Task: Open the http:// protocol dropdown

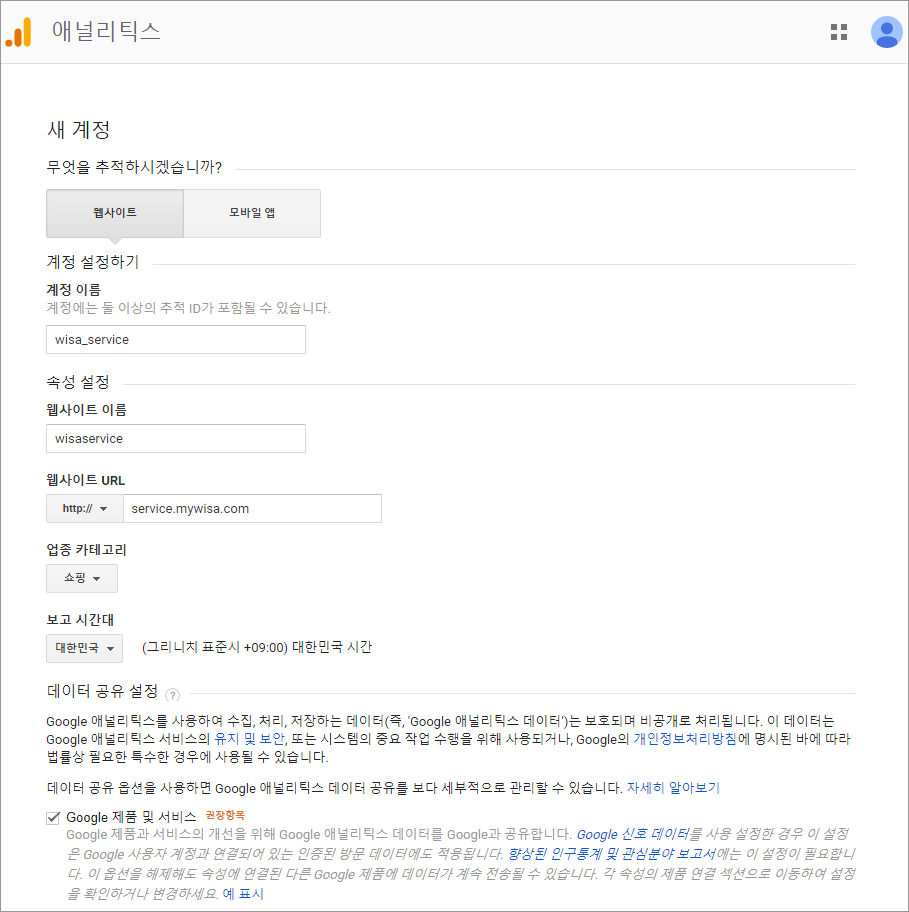Action: point(85,509)
